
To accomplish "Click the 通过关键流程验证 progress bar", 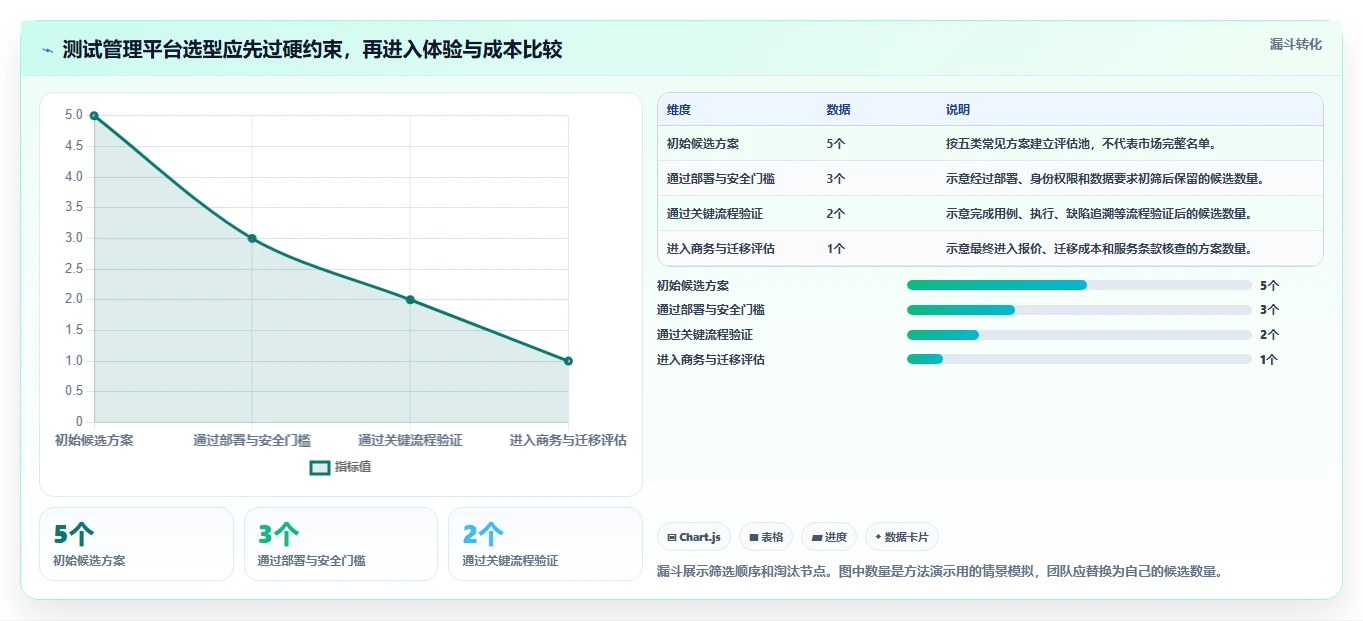I will 1079,335.
